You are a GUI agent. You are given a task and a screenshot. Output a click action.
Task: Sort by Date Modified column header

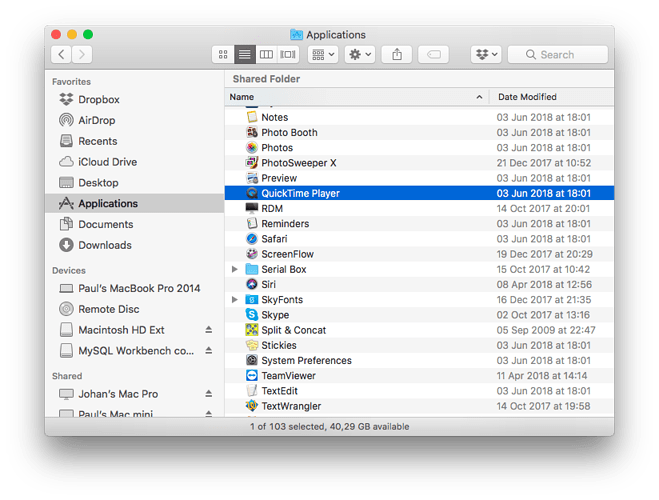coord(551,97)
